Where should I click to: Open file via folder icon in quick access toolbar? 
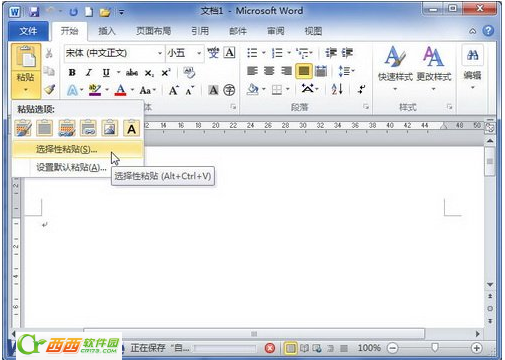105,12
